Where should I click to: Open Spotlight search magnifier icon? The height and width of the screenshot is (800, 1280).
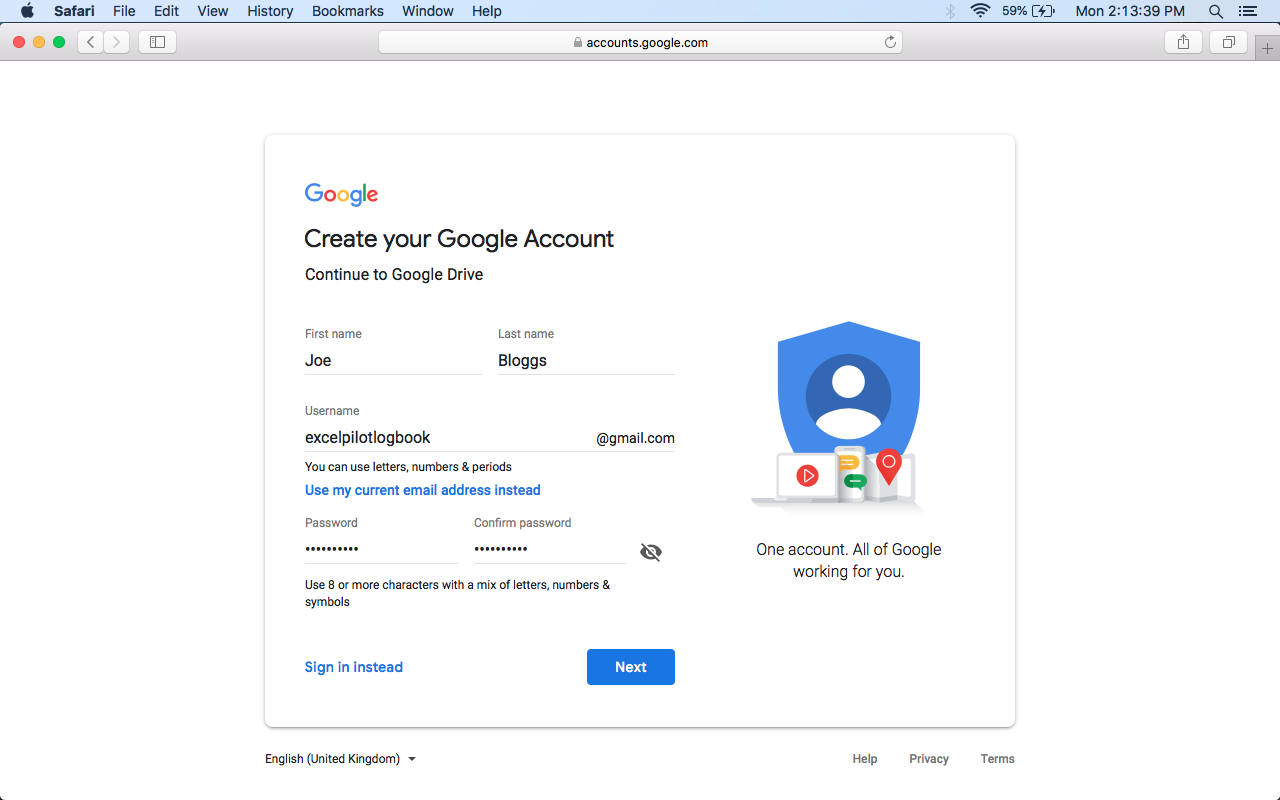click(1216, 11)
